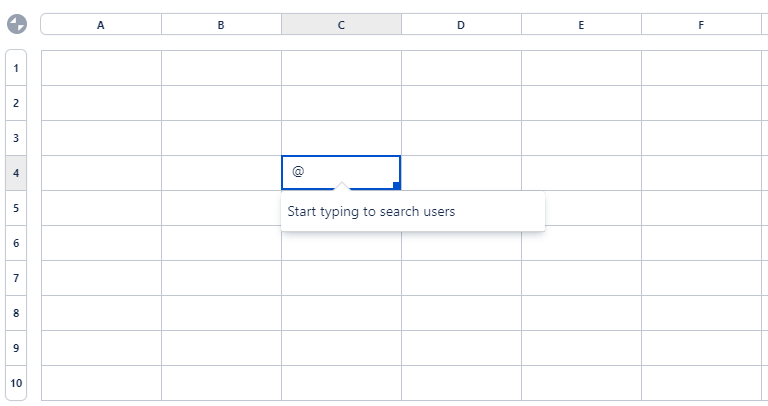Click the active cell containing @
768x406 pixels.
point(341,172)
